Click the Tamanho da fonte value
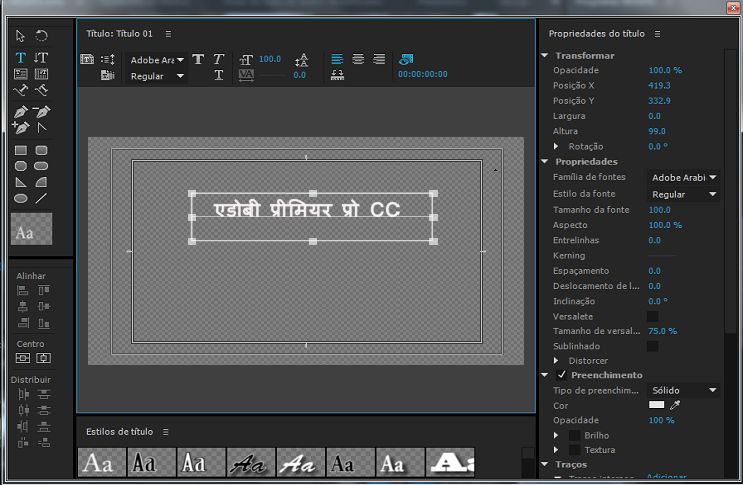 pyautogui.click(x=659, y=210)
